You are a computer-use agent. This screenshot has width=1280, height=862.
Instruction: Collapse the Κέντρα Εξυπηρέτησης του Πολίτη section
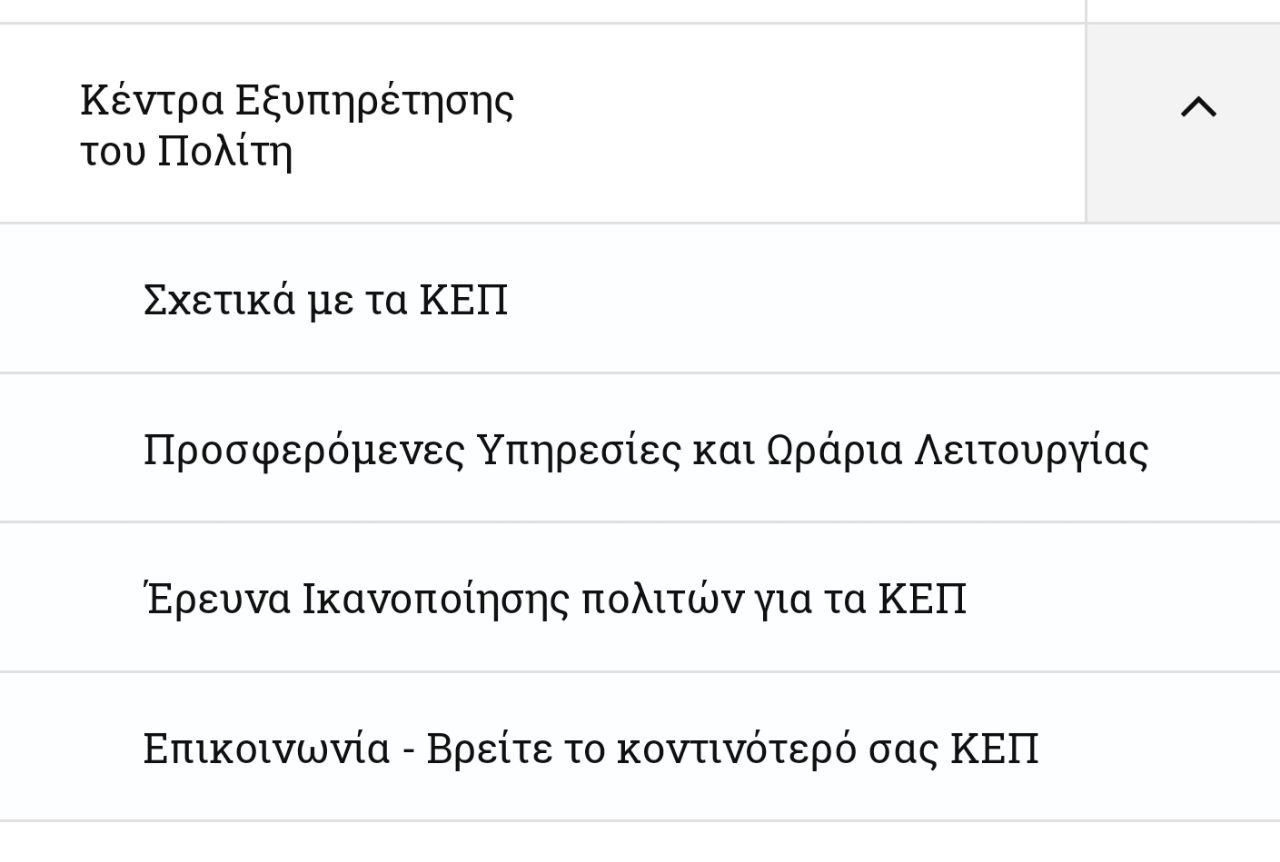pyautogui.click(x=1198, y=107)
